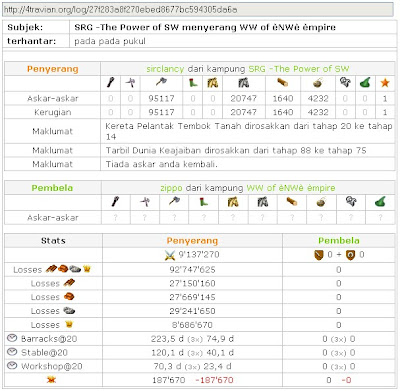This screenshot has width=400, height=391.
Task: Click the defender catapult icon
Action: [x=321, y=202]
